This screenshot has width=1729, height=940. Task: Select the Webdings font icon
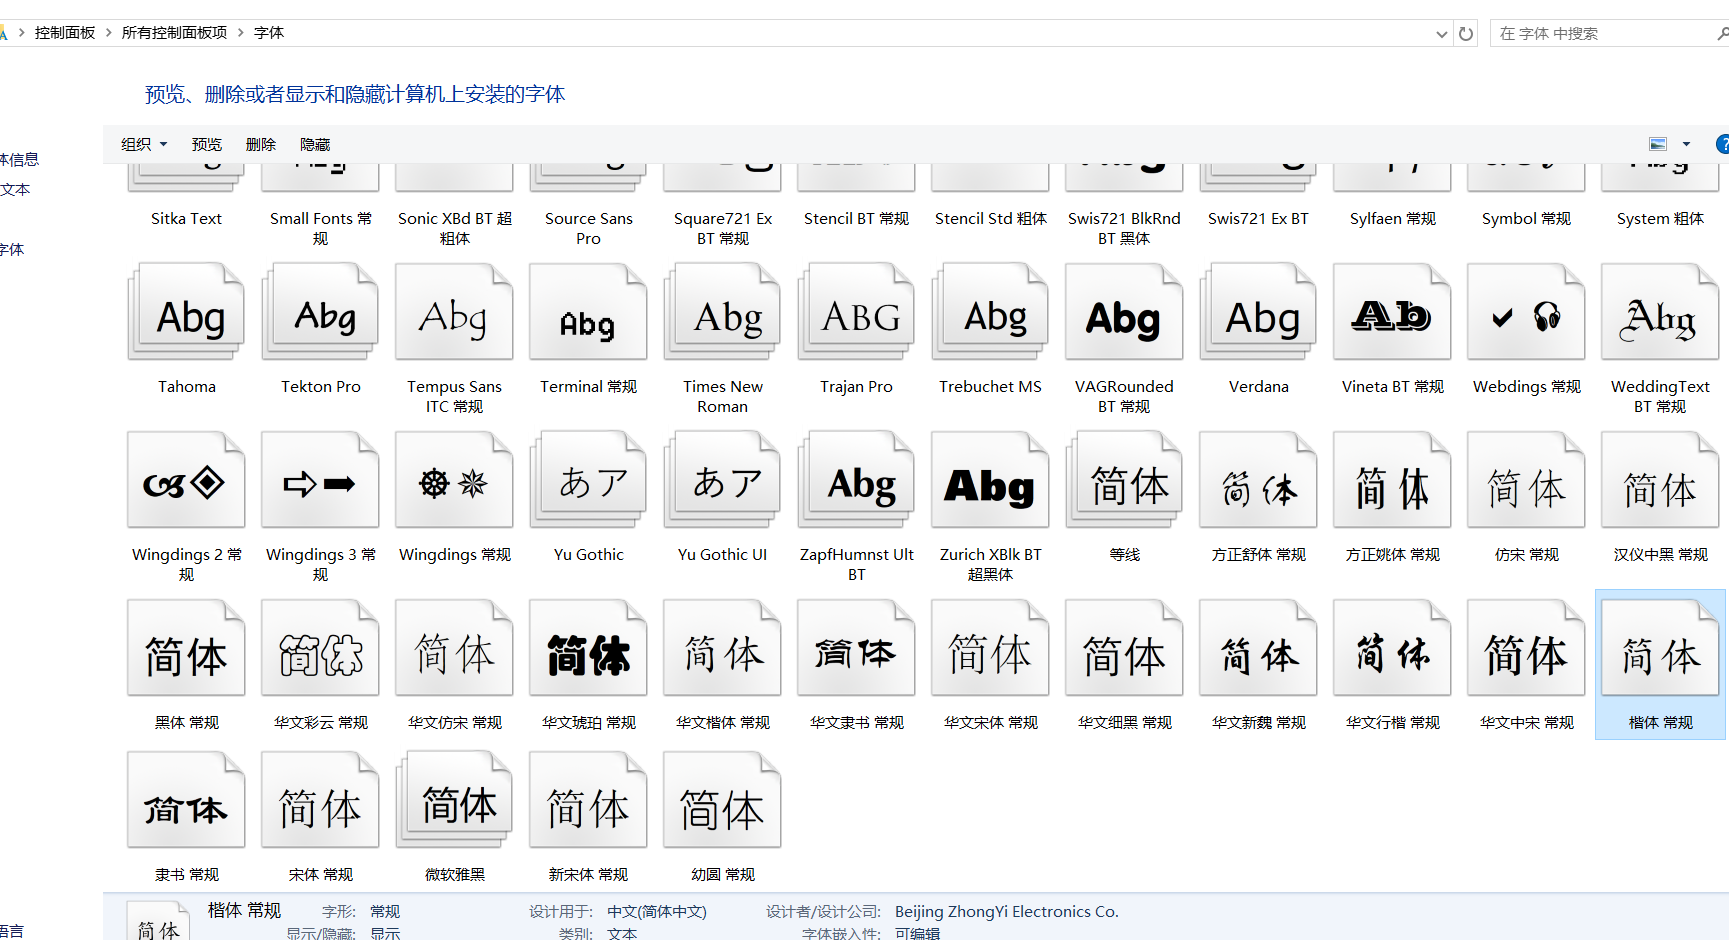pos(1526,312)
